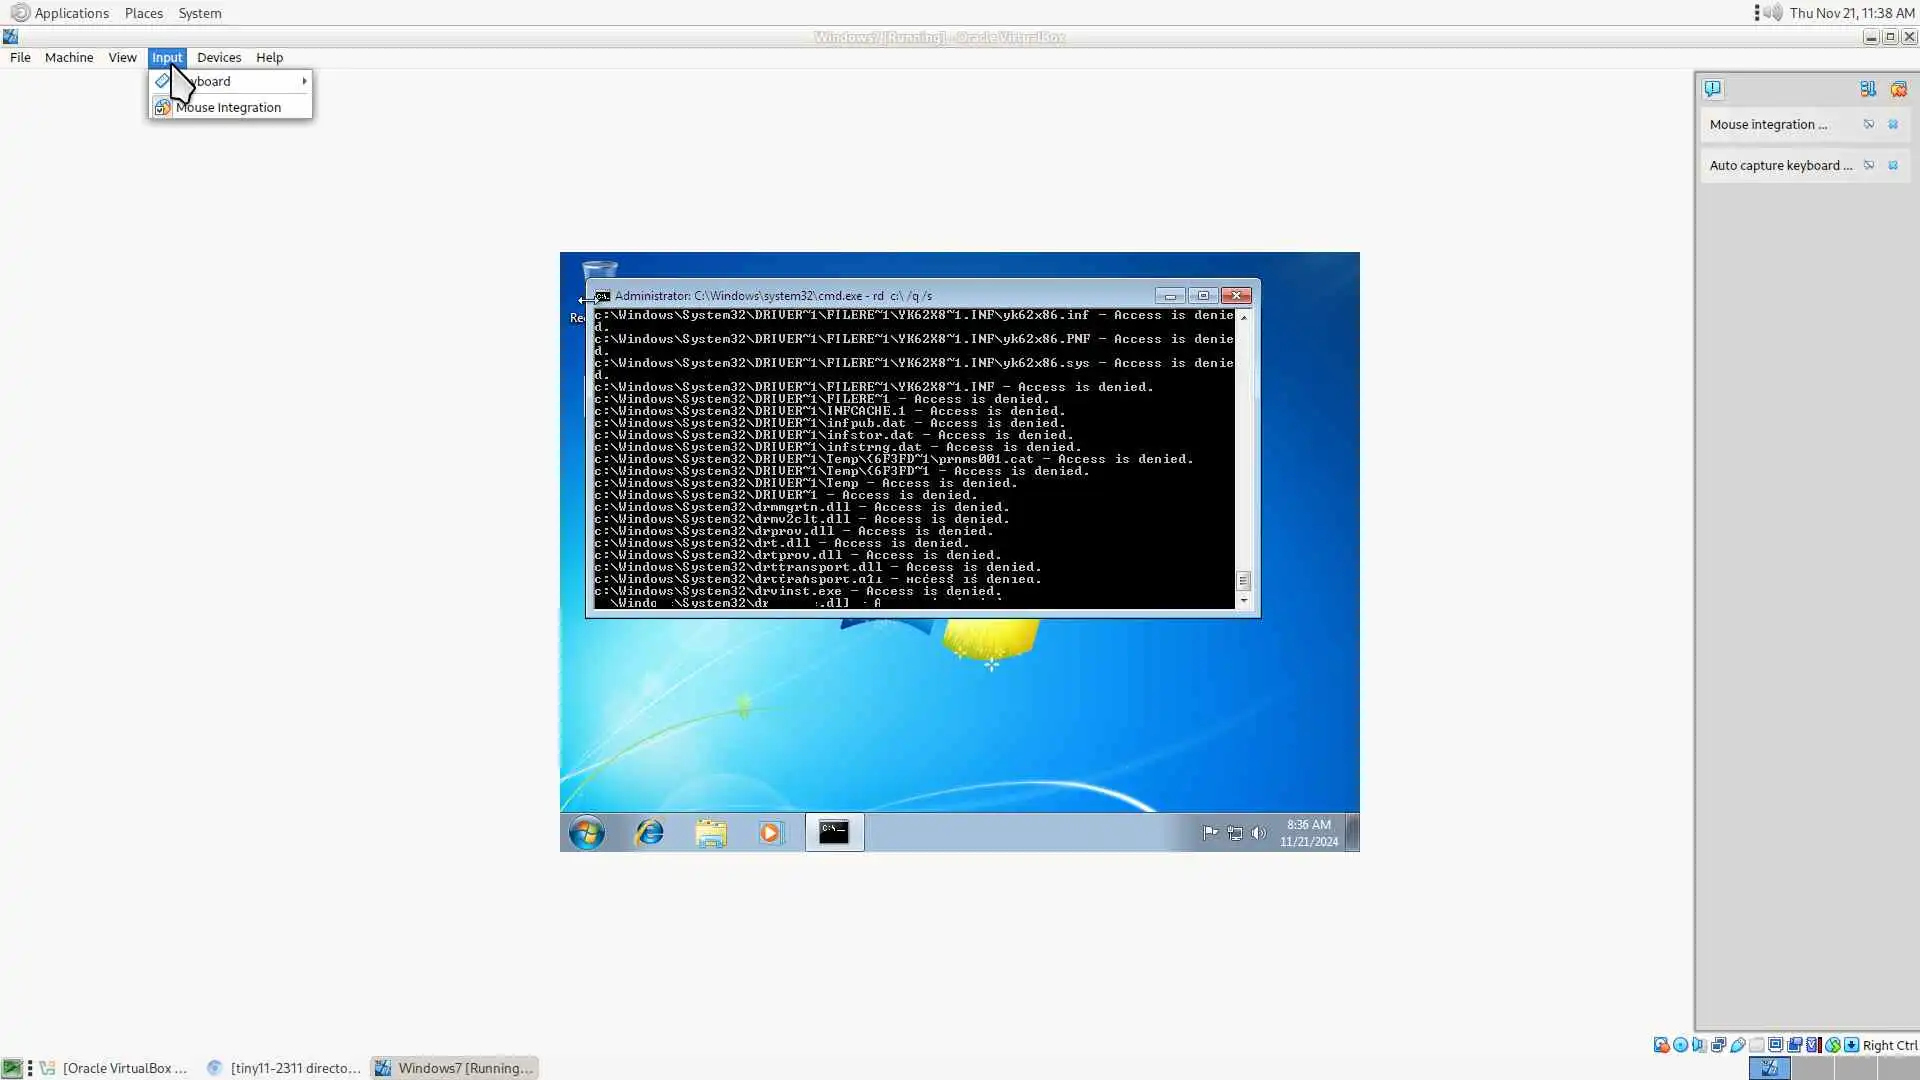
Task: Open the Devices menu
Action: click(x=218, y=58)
